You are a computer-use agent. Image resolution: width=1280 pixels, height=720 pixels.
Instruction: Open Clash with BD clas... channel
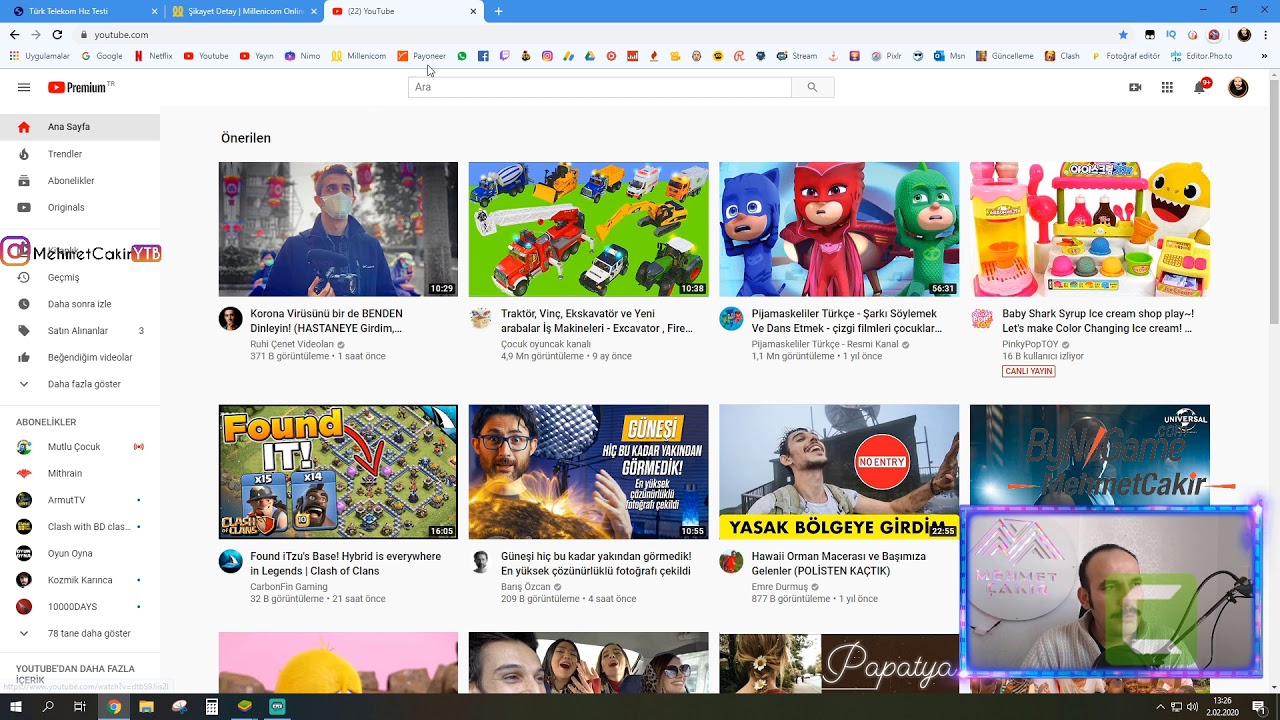pyautogui.click(x=80, y=527)
